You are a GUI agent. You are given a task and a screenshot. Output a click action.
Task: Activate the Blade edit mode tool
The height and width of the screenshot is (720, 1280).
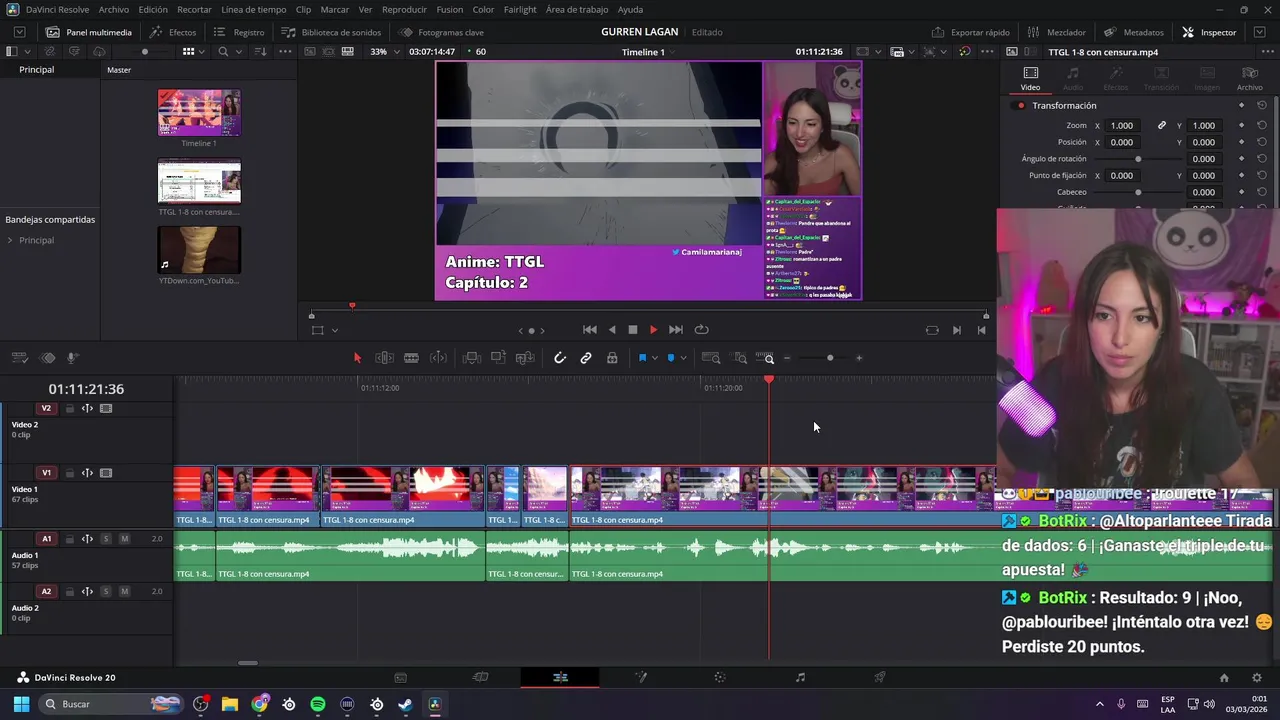pyautogui.click(x=411, y=358)
